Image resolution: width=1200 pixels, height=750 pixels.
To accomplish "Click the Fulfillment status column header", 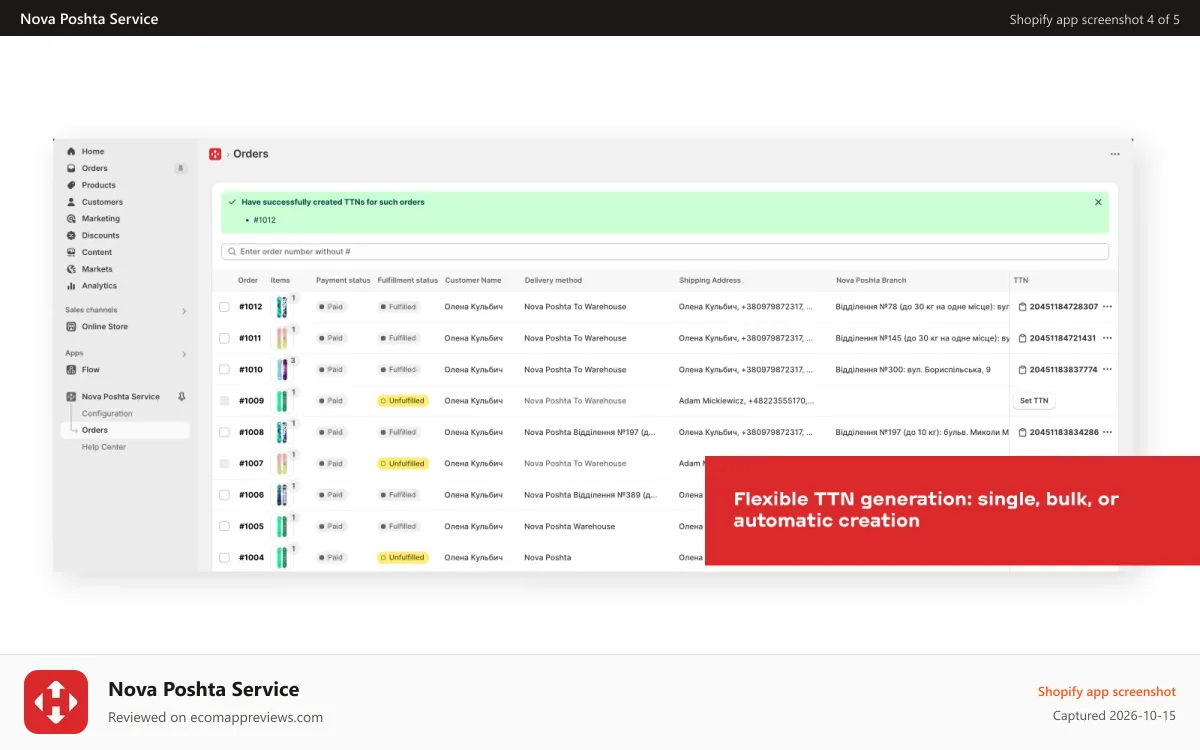I will tap(408, 280).
